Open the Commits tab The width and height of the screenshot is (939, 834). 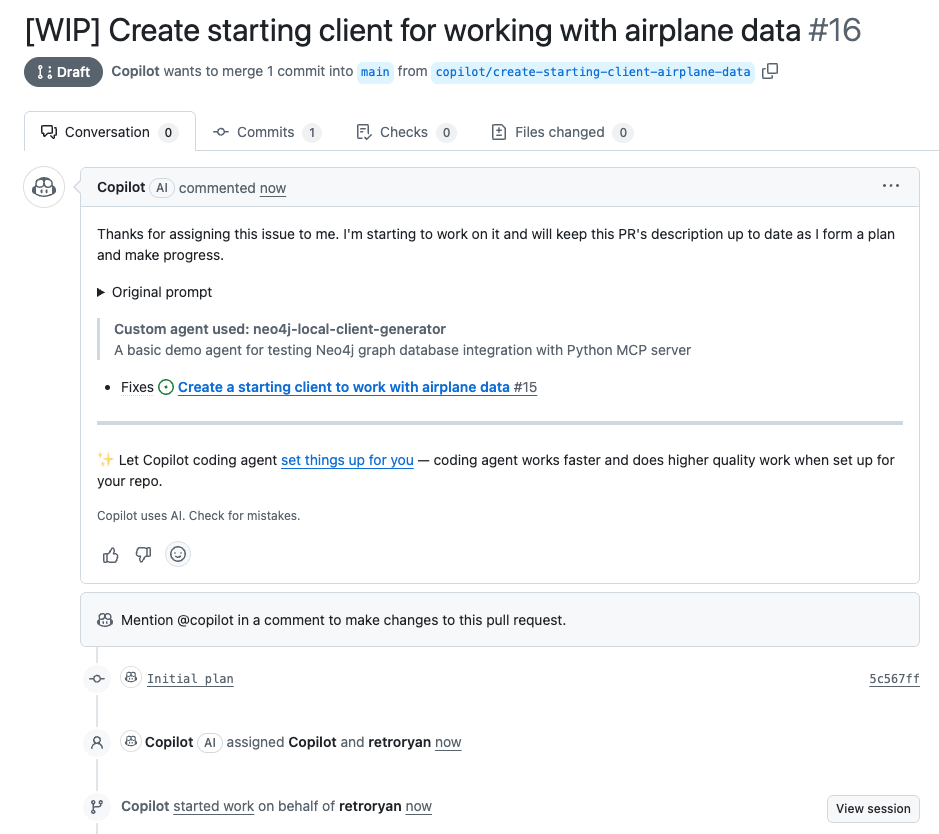267,132
